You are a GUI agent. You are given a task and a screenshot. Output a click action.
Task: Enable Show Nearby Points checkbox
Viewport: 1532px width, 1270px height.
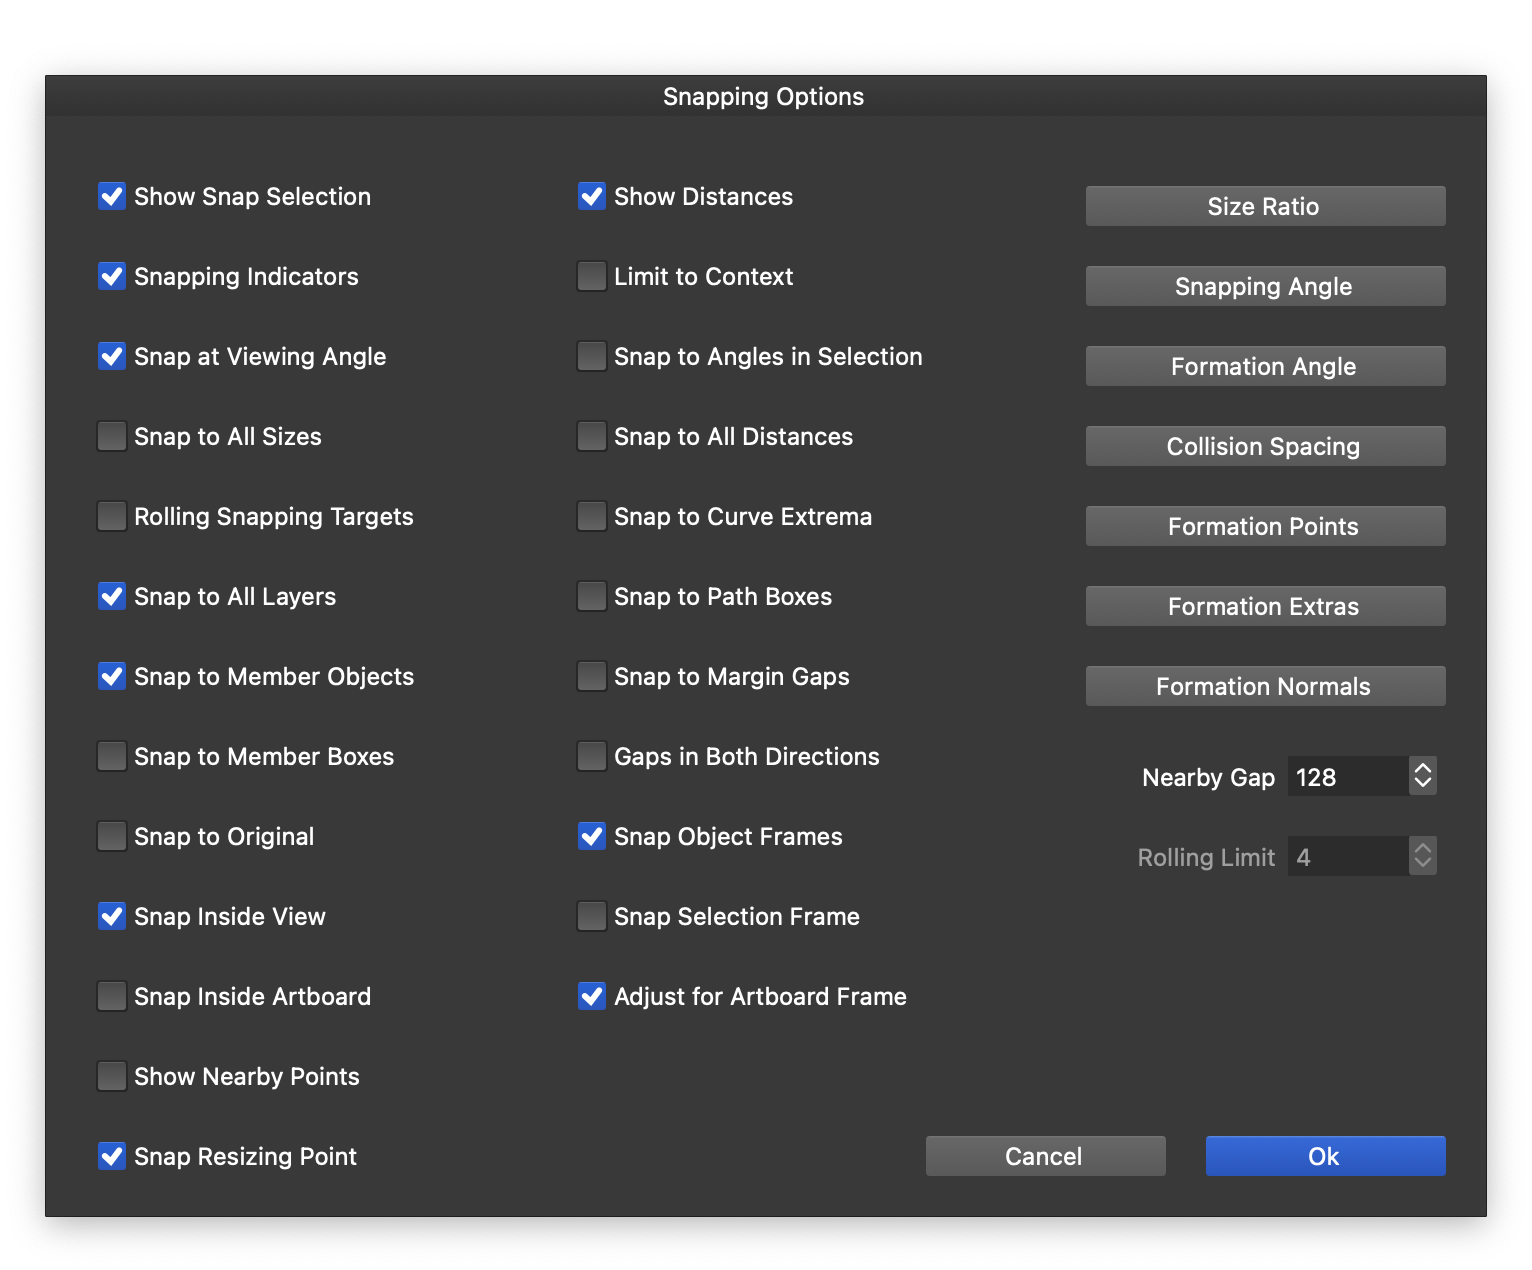tap(112, 1076)
